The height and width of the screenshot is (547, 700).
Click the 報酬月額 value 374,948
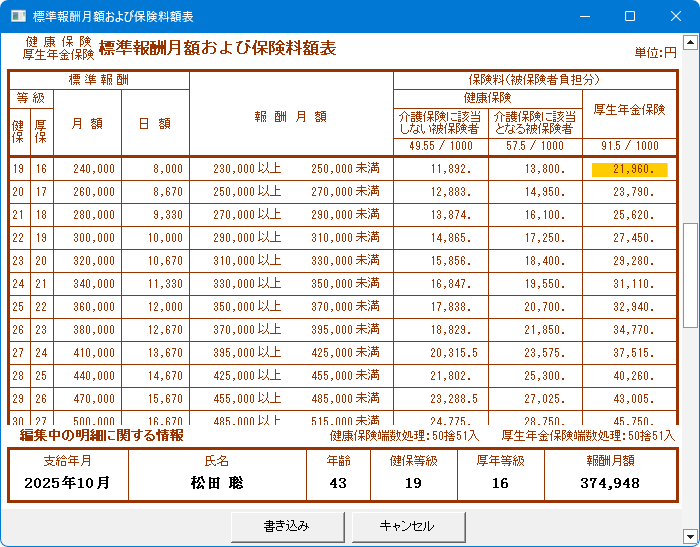pyautogui.click(x=610, y=483)
